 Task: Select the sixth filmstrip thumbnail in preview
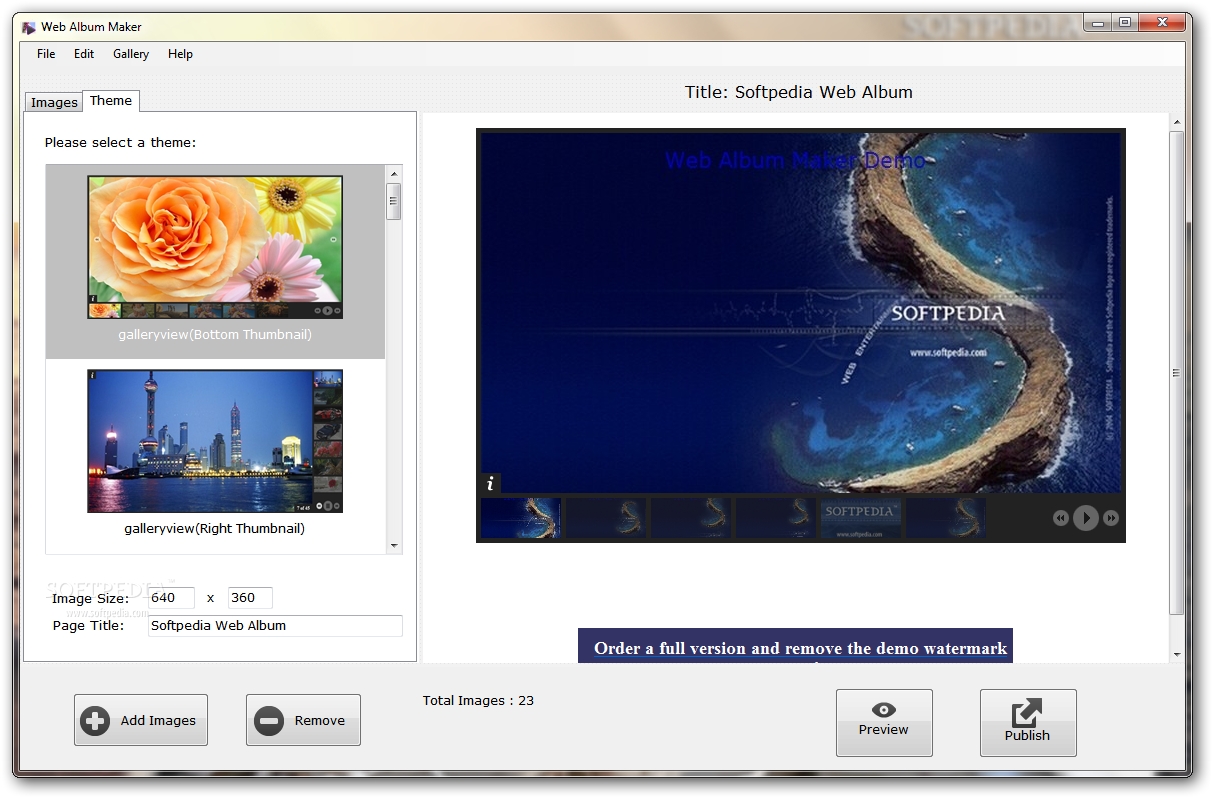[x=946, y=518]
